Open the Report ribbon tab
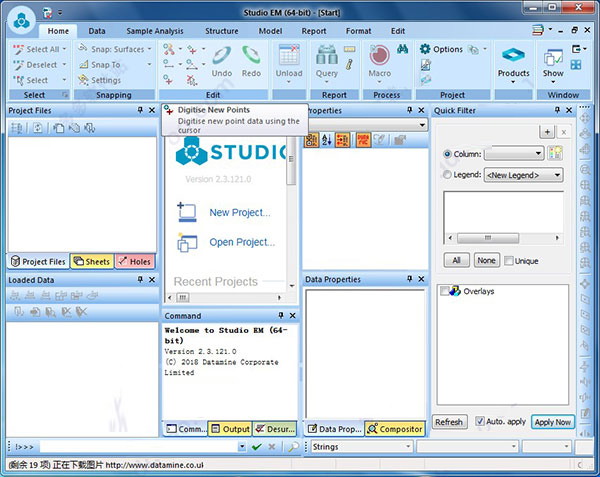 click(x=314, y=31)
